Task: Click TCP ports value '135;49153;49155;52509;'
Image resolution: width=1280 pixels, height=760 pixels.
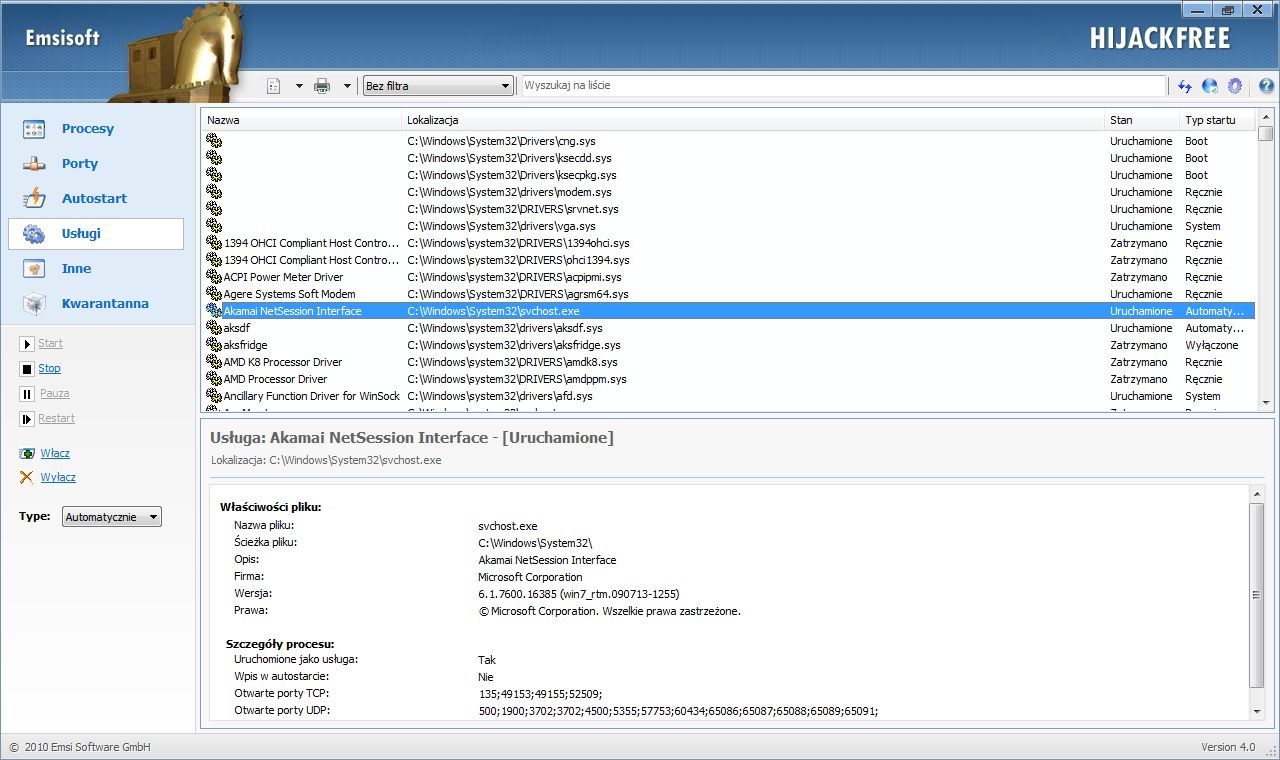Action: [x=540, y=694]
